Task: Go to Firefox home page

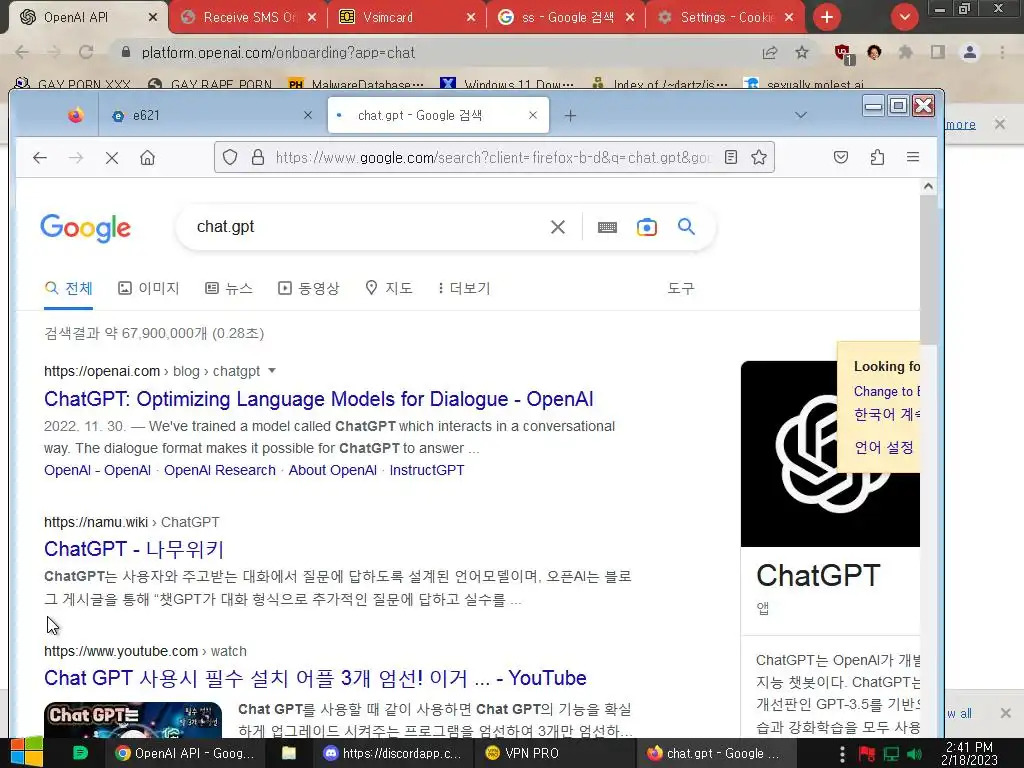Action: (148, 157)
